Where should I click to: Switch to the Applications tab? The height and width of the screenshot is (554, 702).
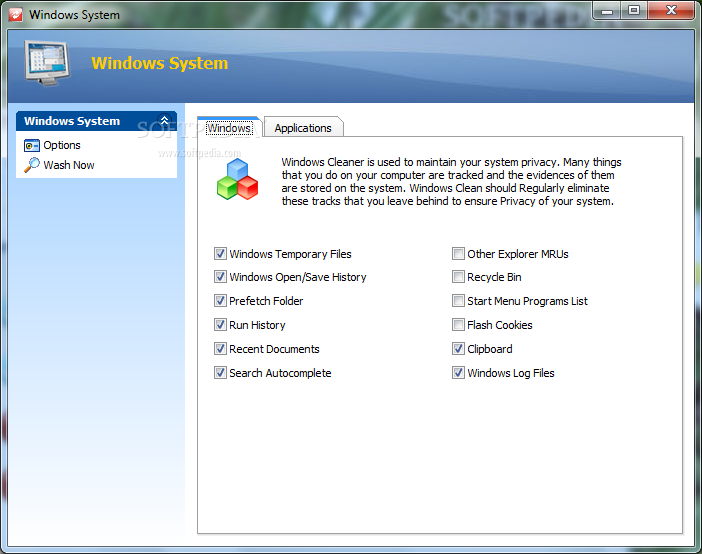(x=303, y=128)
